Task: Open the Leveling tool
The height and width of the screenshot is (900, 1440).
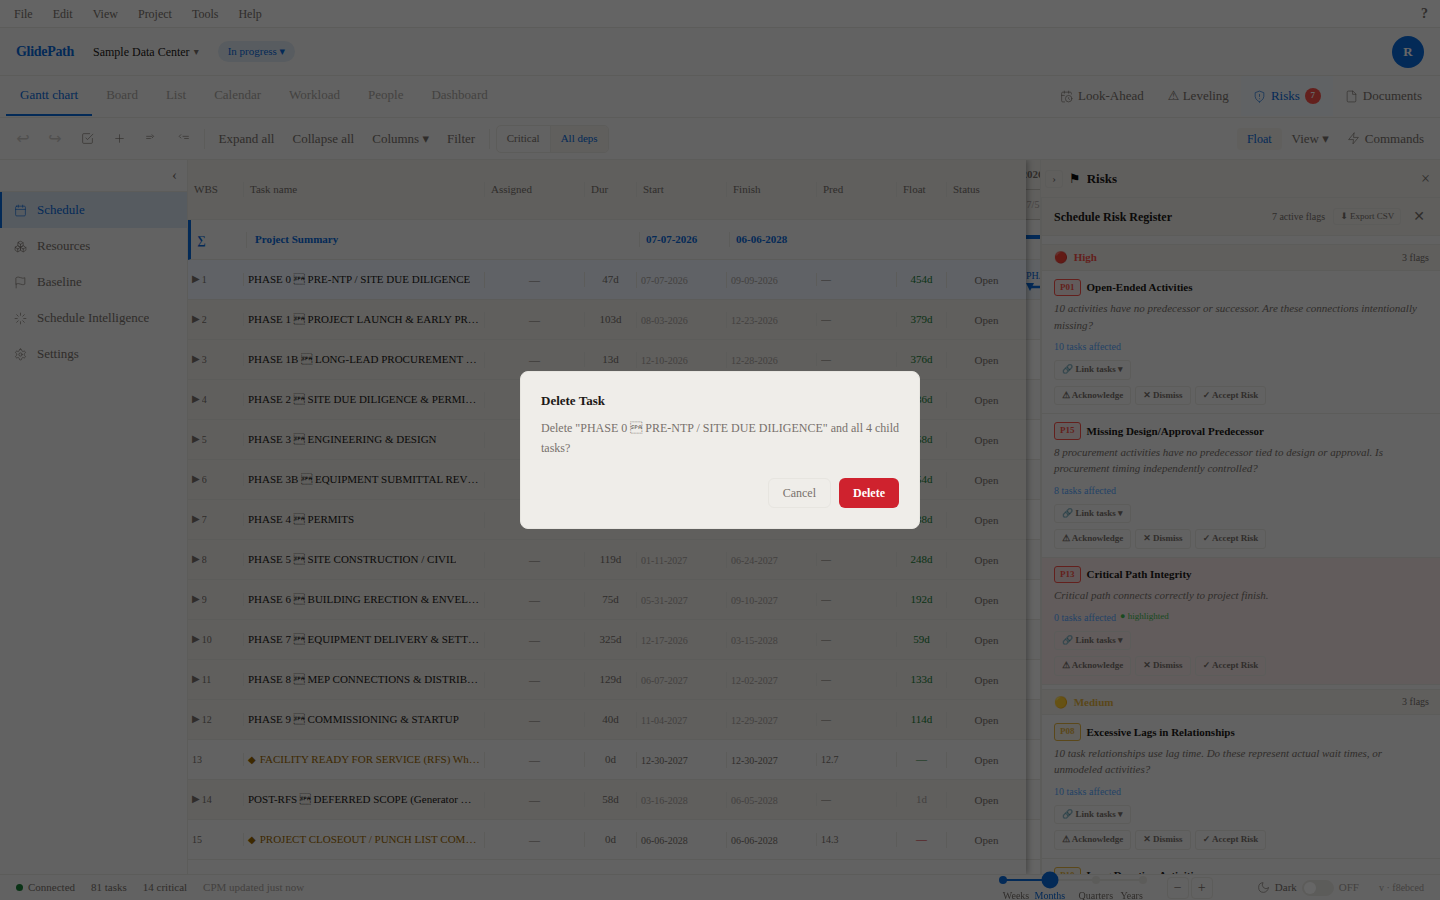Action: coord(1198,96)
